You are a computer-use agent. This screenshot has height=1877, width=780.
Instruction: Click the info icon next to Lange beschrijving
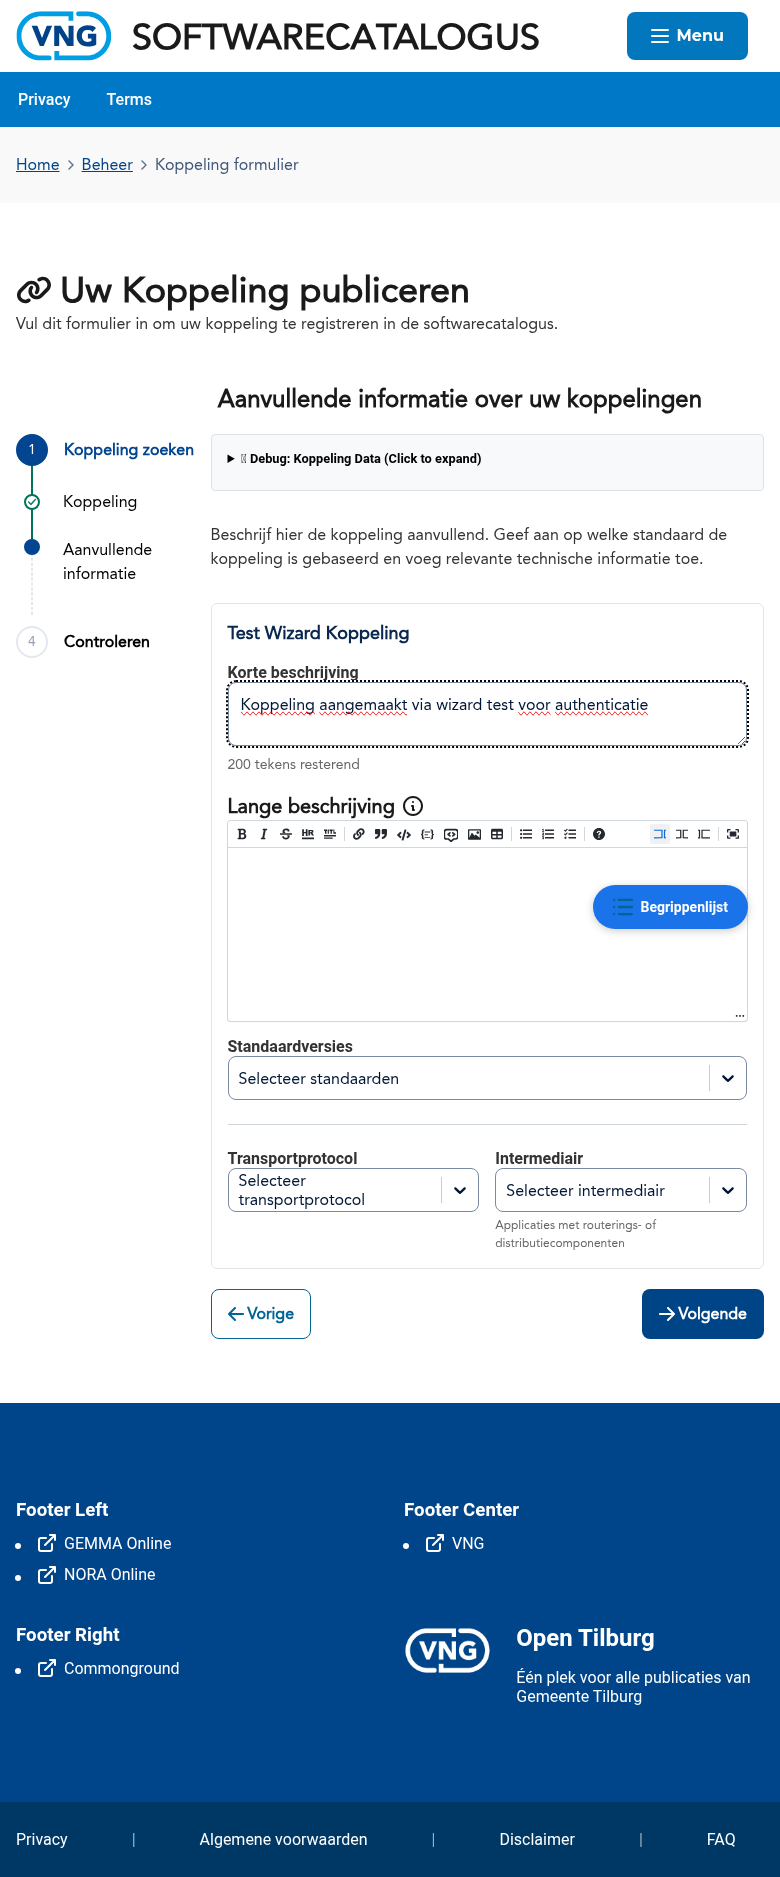pyautogui.click(x=414, y=806)
